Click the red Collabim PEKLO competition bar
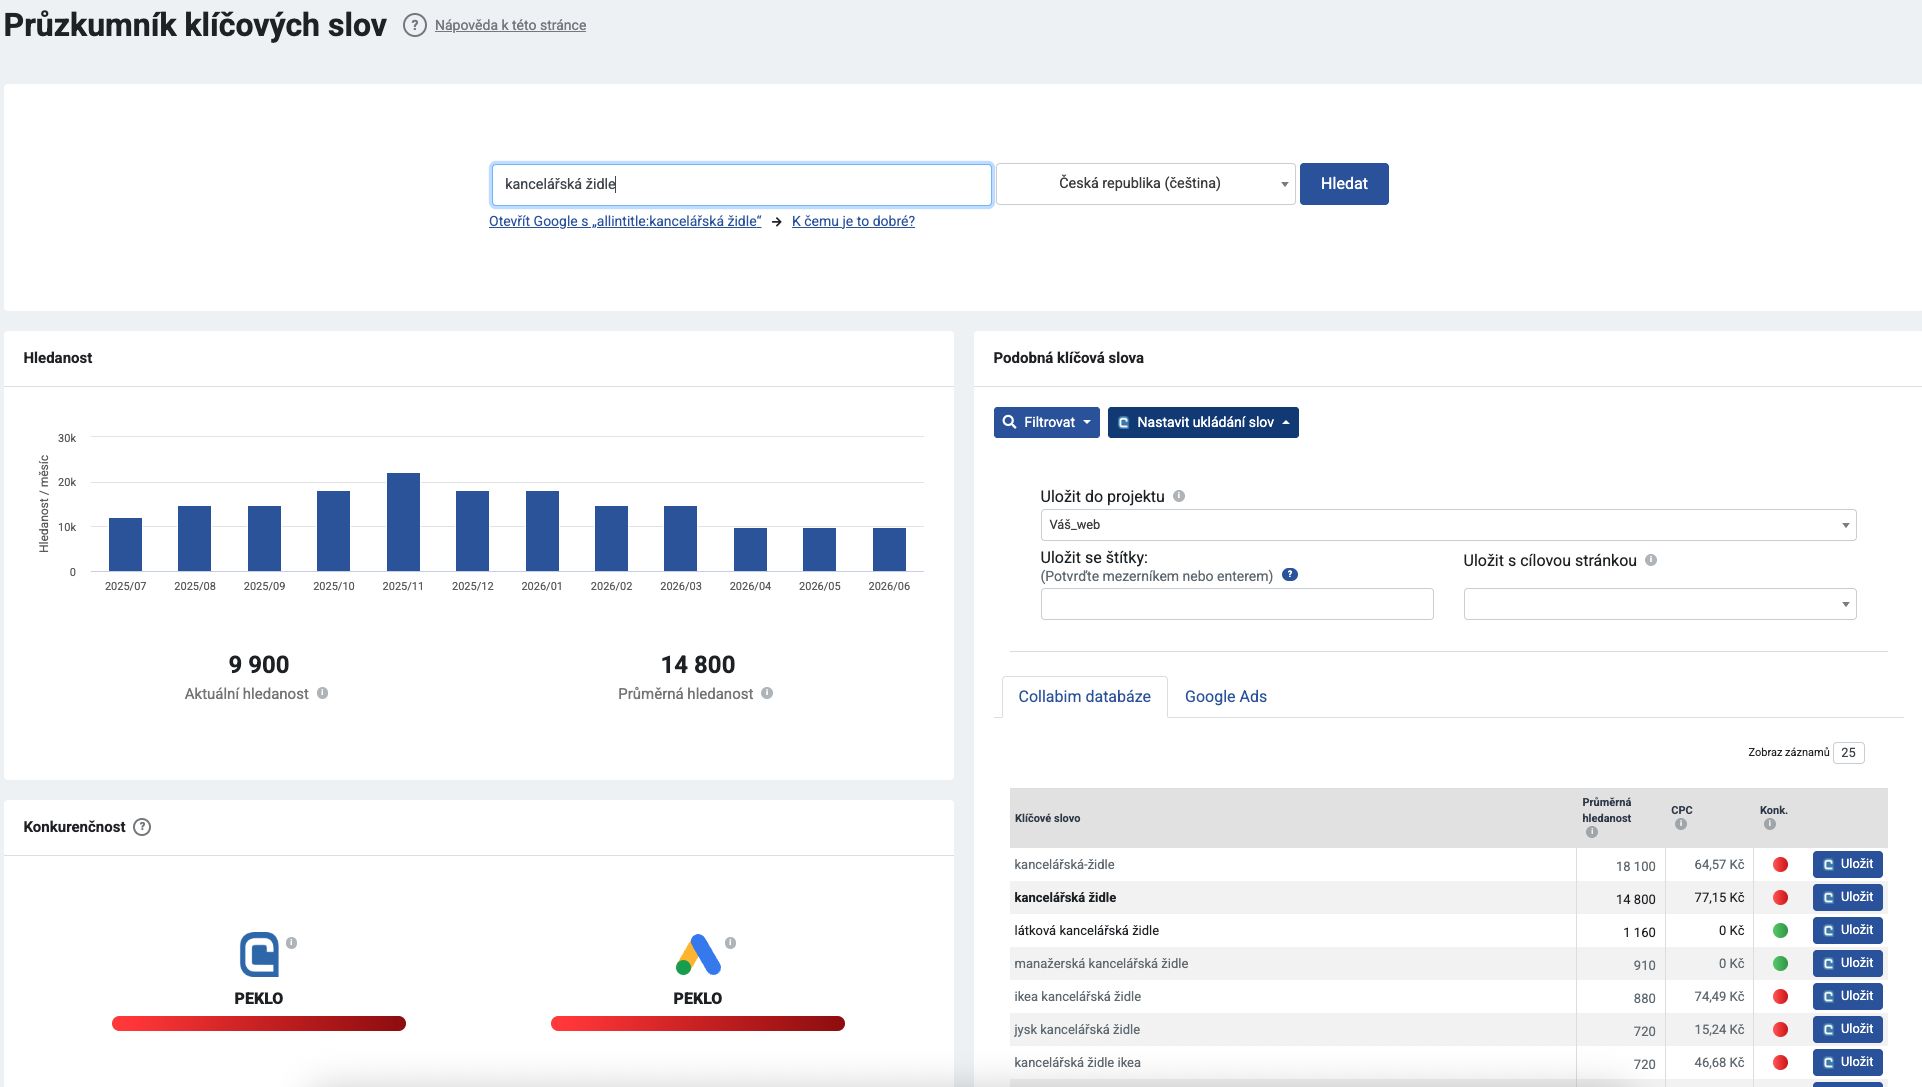The height and width of the screenshot is (1087, 1922). click(259, 1023)
